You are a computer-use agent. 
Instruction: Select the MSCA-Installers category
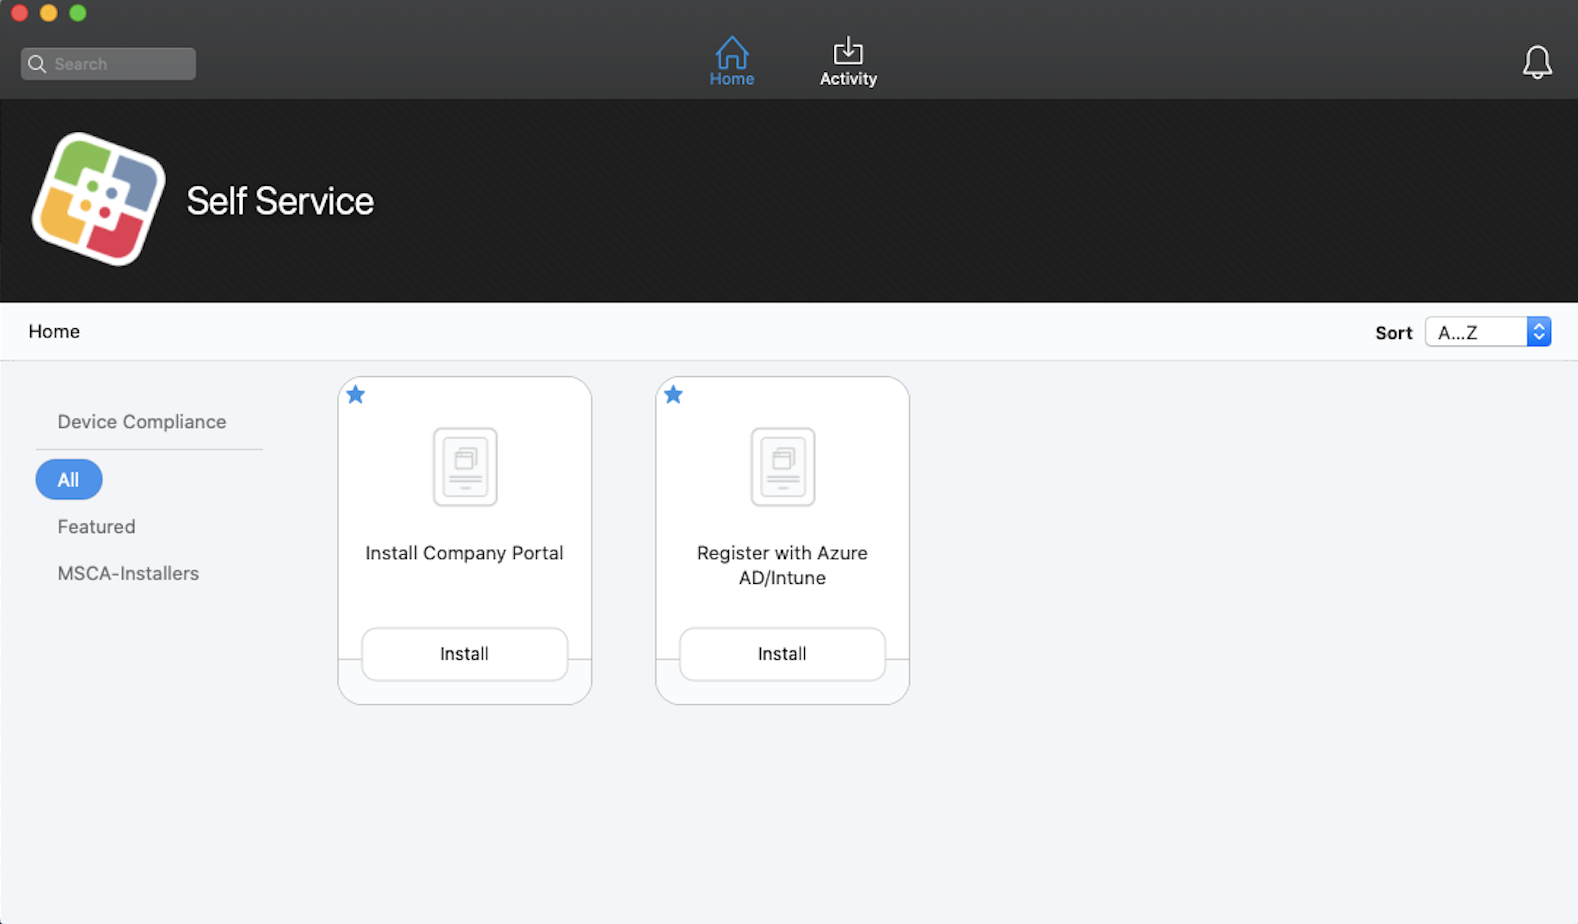click(x=128, y=574)
